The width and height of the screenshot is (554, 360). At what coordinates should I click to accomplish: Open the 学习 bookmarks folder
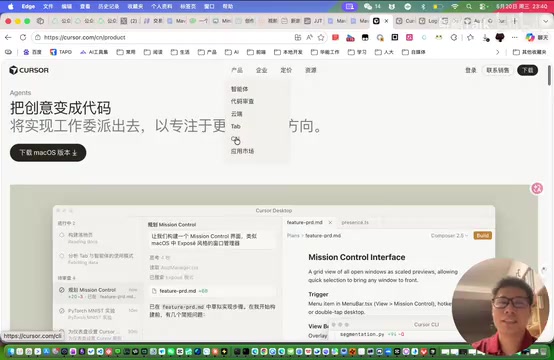coord(357,52)
